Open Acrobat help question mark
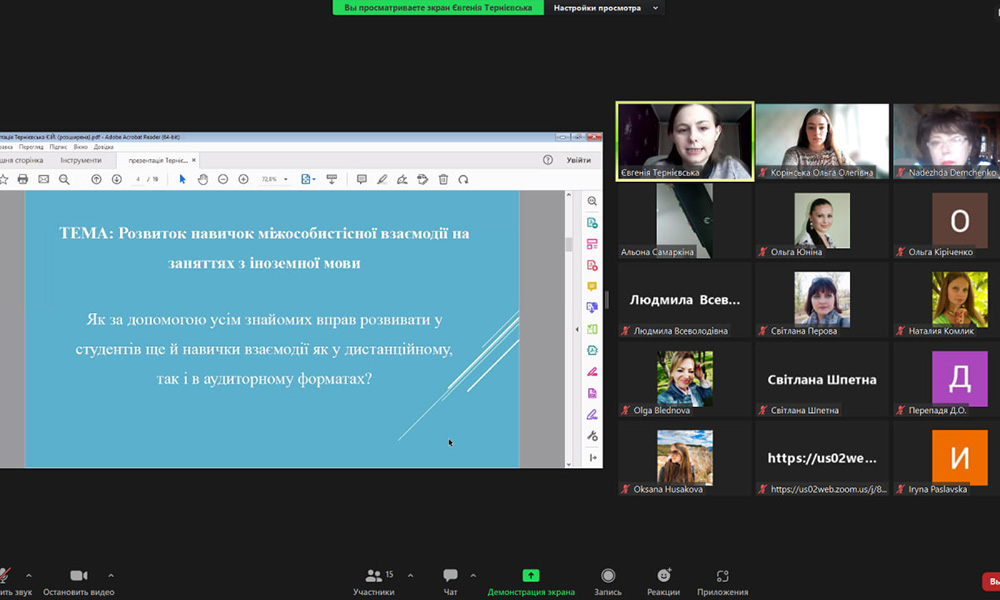 tap(548, 160)
